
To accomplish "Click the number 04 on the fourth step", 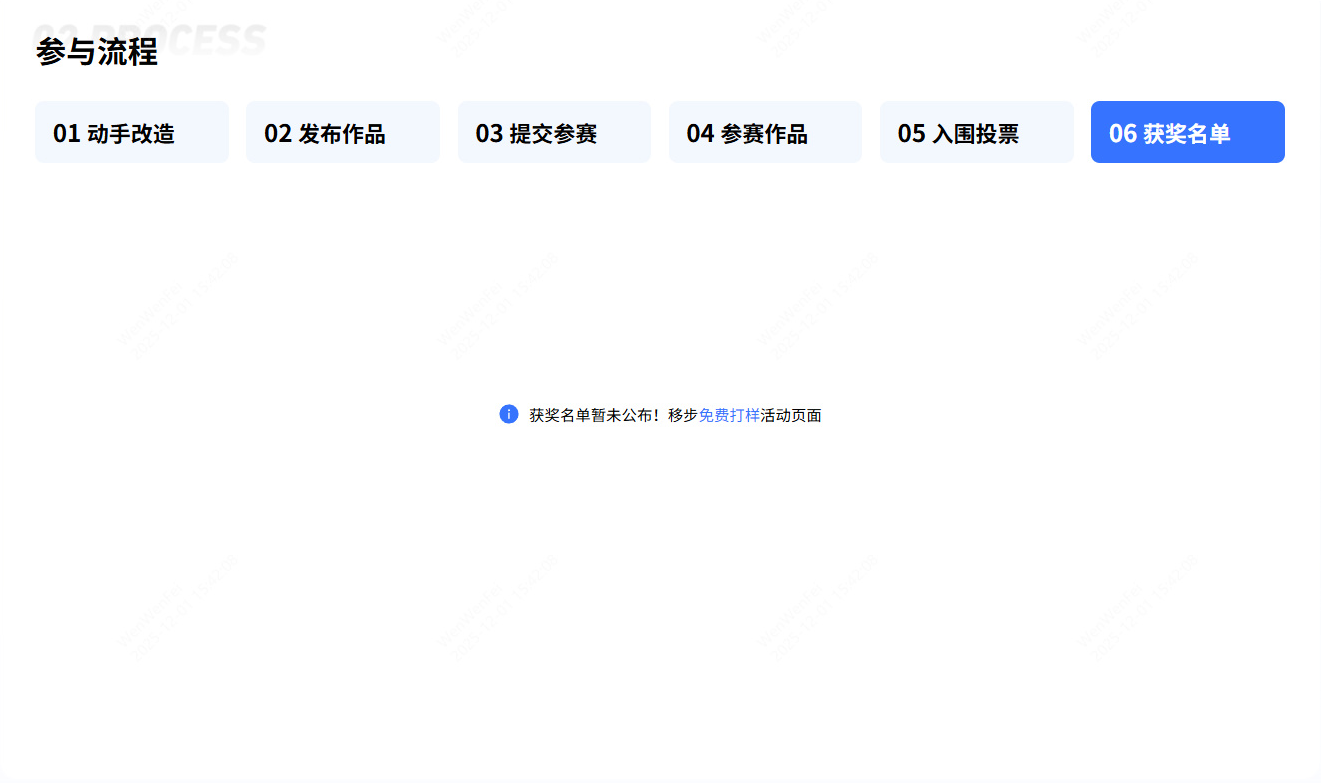I will [700, 133].
